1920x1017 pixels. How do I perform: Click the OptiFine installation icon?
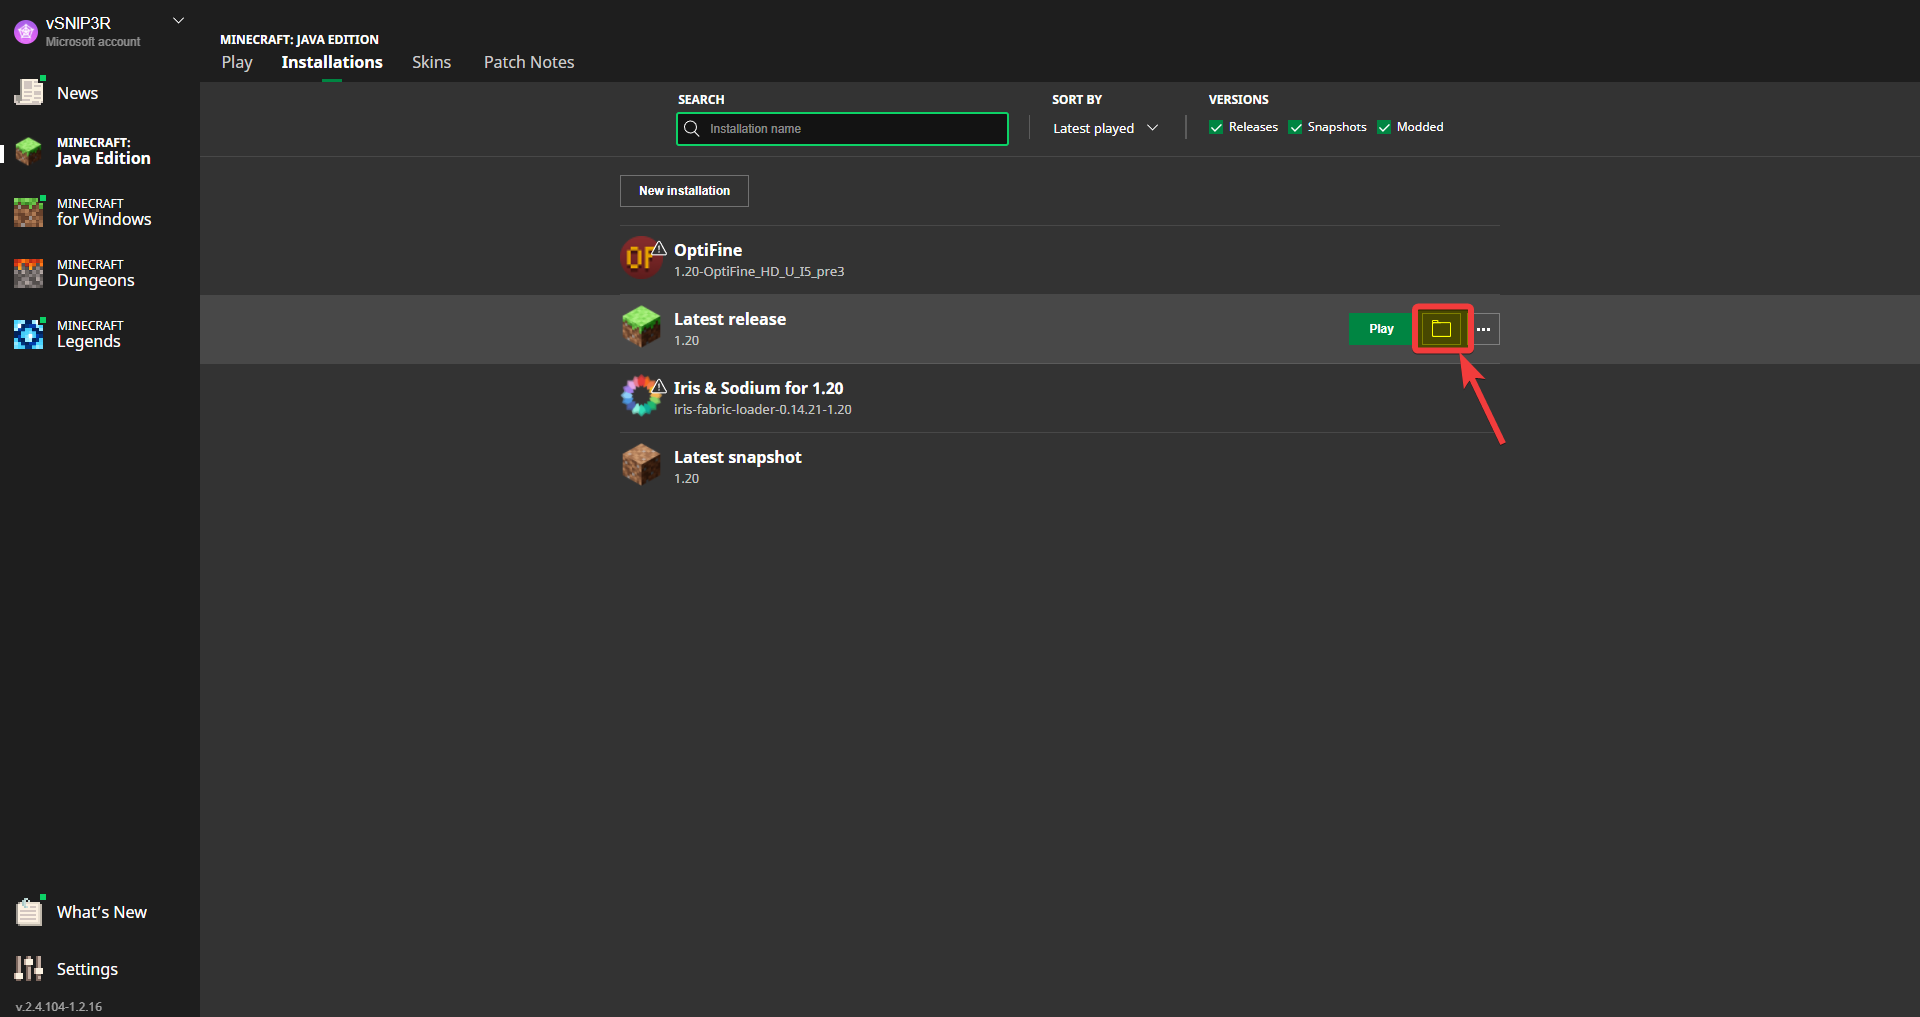[641, 258]
